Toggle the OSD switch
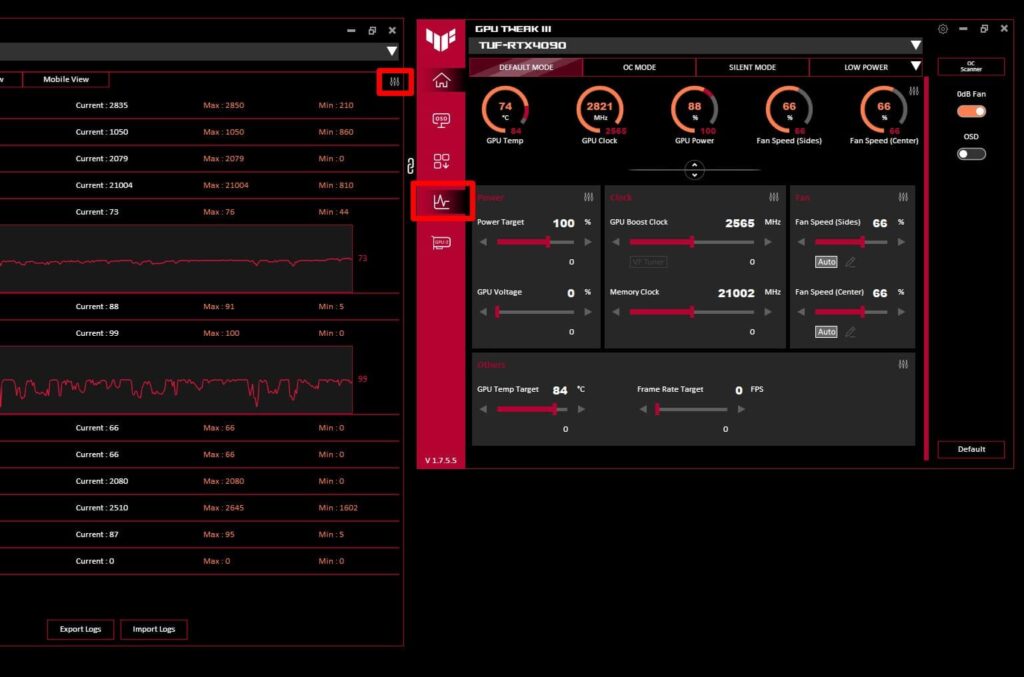 click(971, 154)
